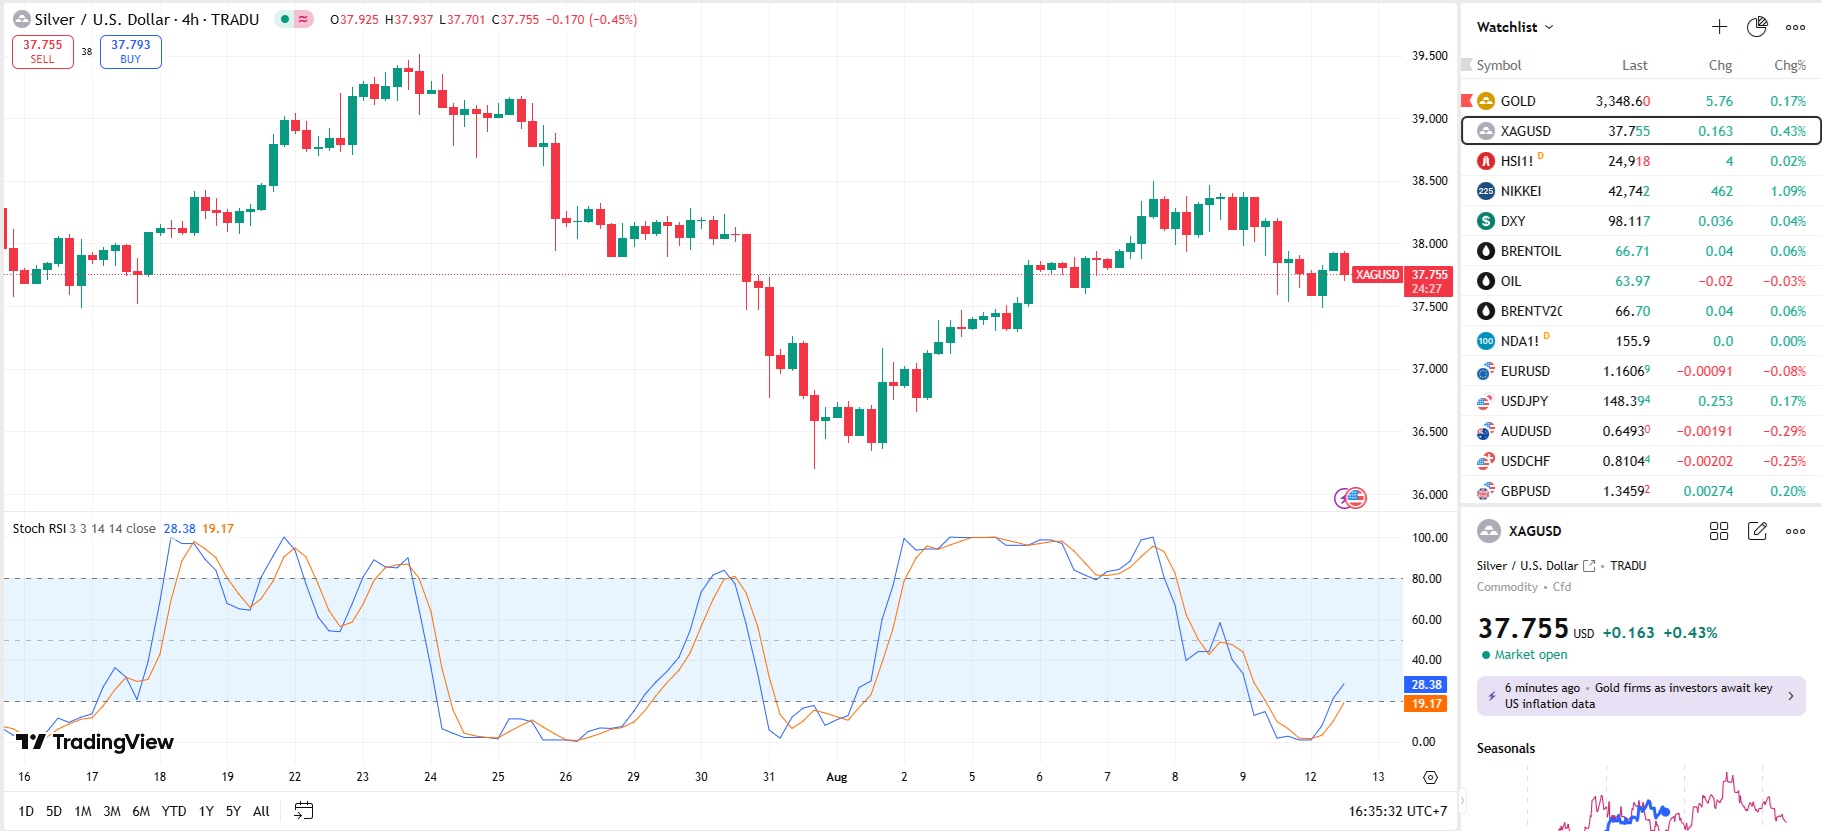Select the 1M time range tab
The width and height of the screenshot is (1822, 831).
click(x=83, y=811)
